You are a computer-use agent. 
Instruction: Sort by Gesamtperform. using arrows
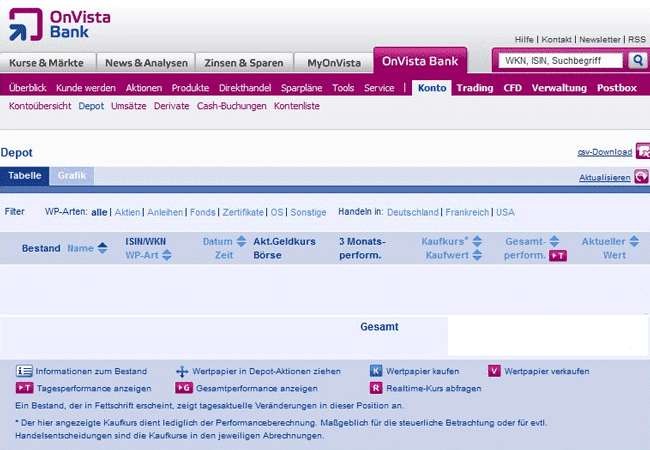click(x=554, y=241)
